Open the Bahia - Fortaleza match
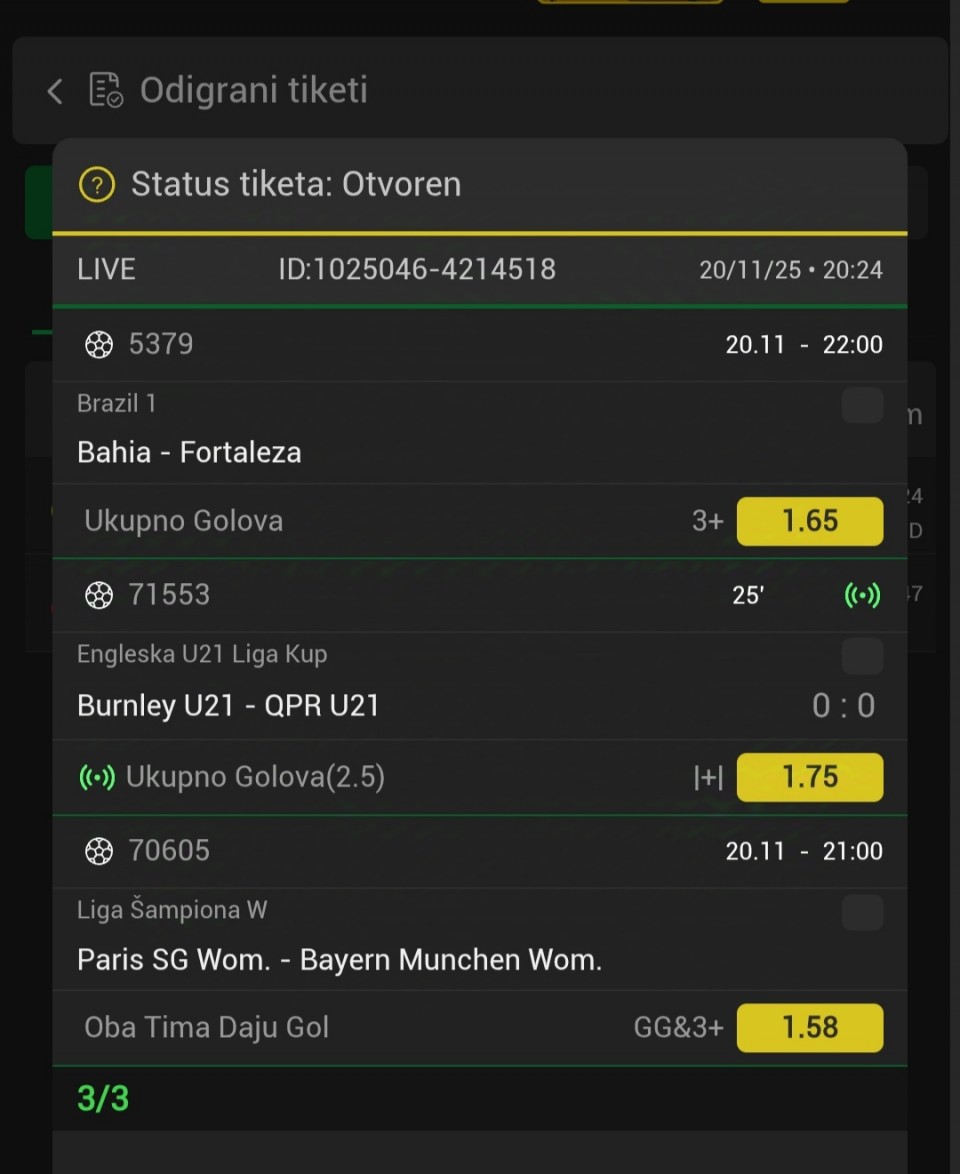 189,452
